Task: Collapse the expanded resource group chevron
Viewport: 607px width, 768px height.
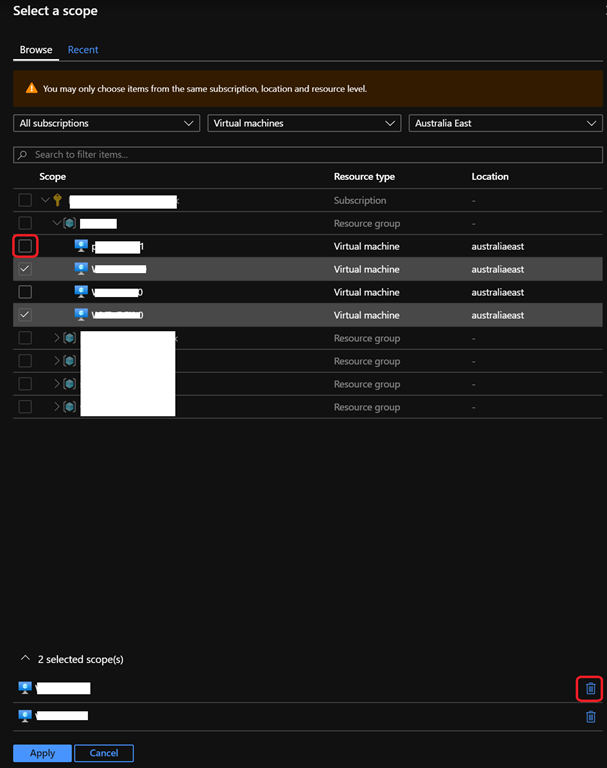Action: pyautogui.click(x=57, y=223)
